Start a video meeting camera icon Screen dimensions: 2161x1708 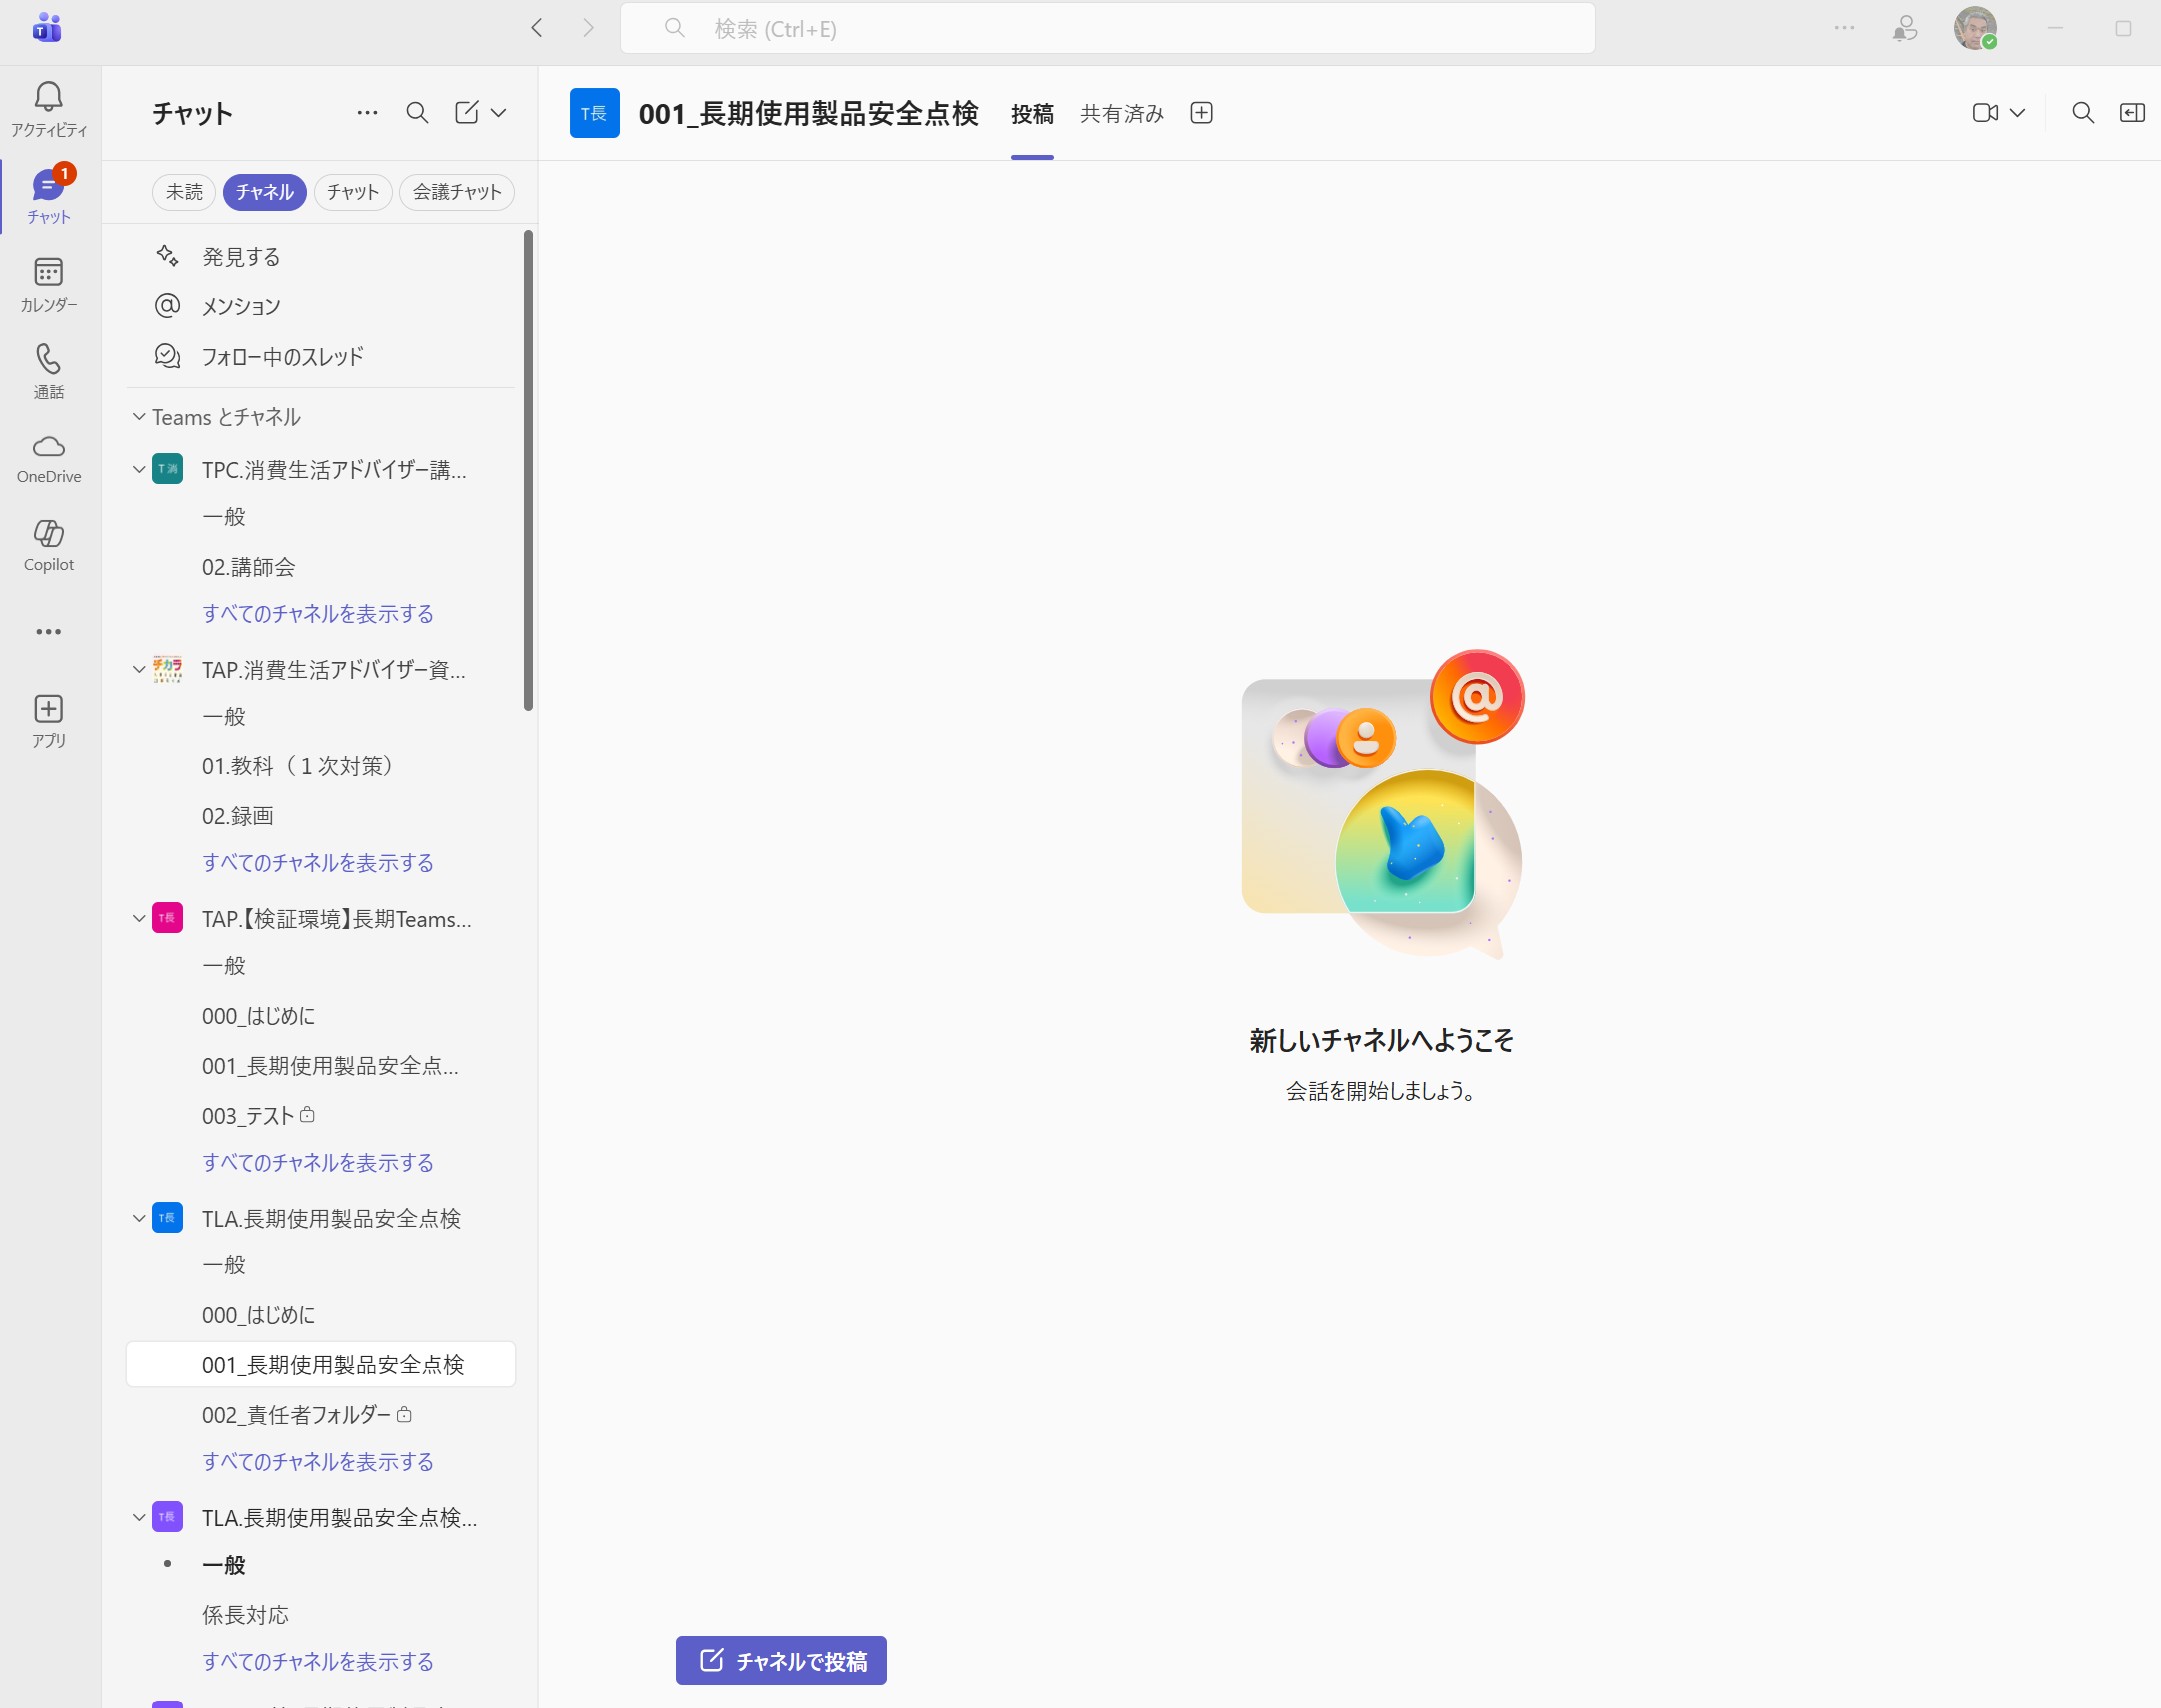(1985, 113)
